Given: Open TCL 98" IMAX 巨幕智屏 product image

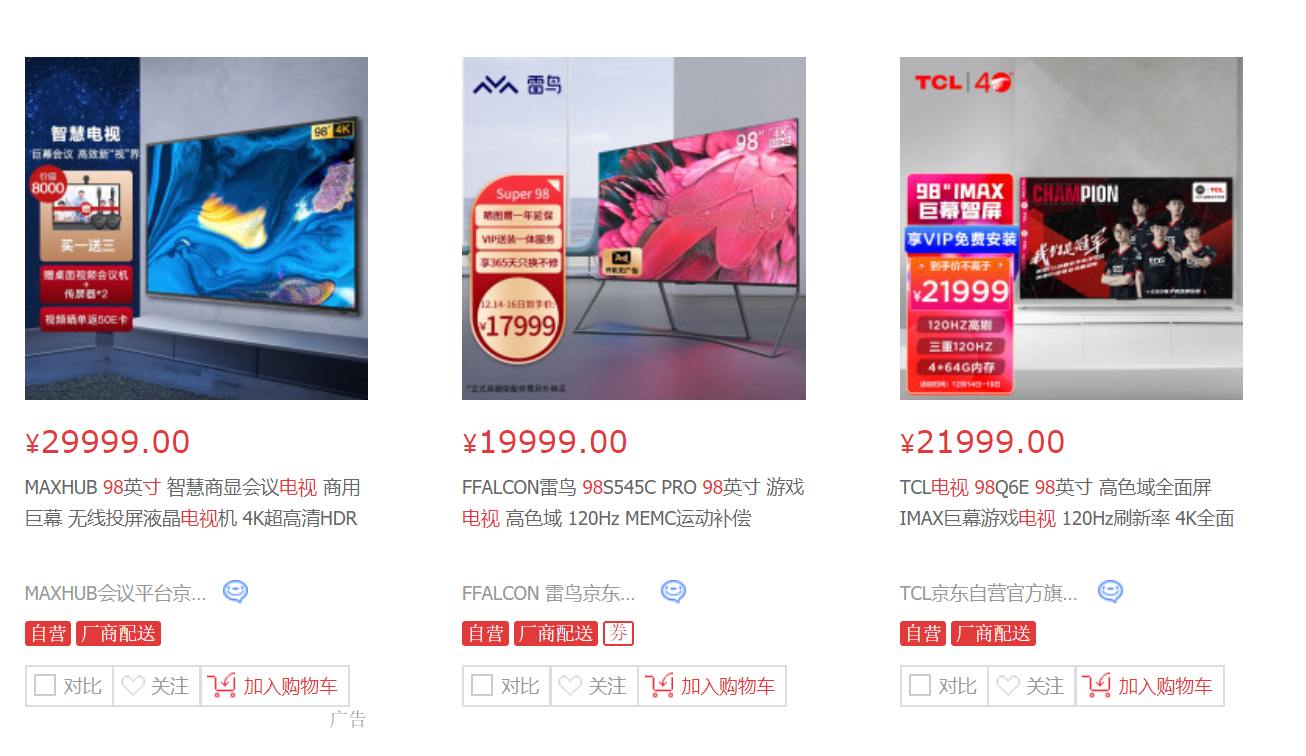Looking at the screenshot, I should [x=1071, y=228].
